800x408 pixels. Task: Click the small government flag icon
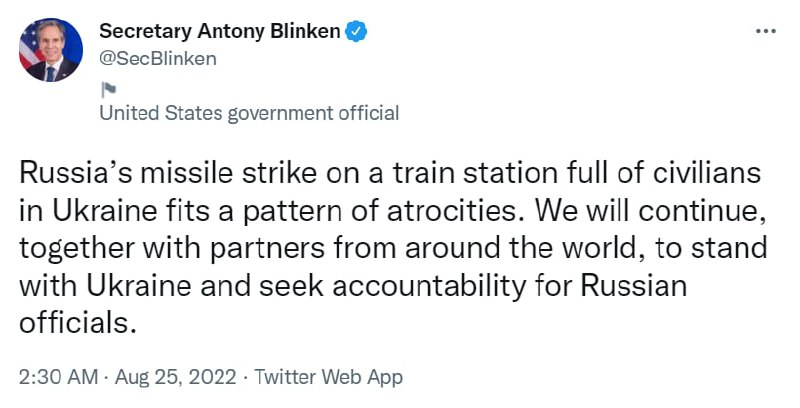coord(106,87)
